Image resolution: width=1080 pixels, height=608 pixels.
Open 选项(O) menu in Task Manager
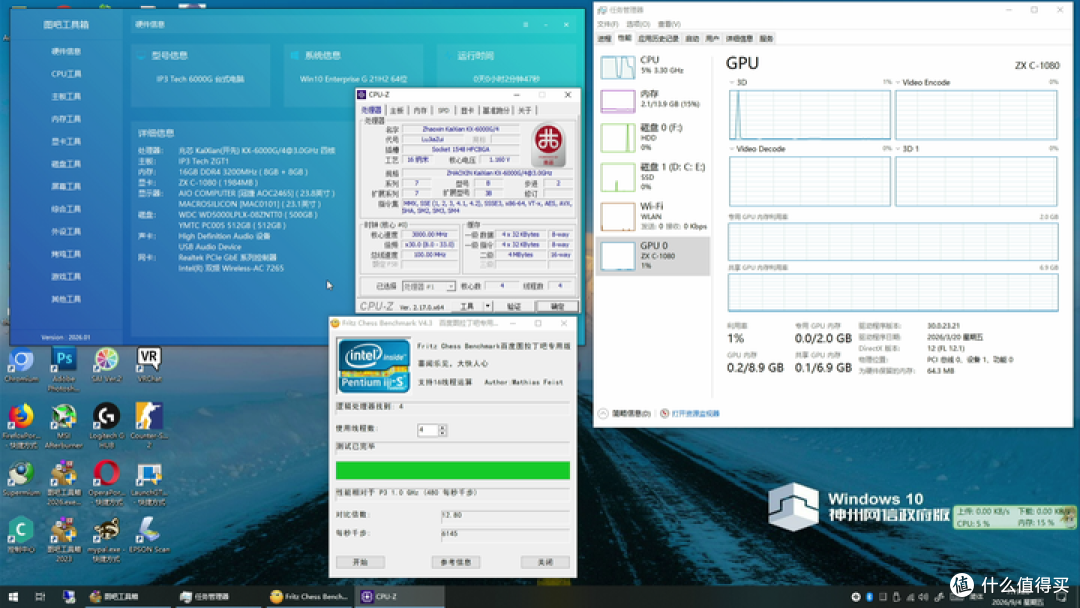[x=638, y=24]
